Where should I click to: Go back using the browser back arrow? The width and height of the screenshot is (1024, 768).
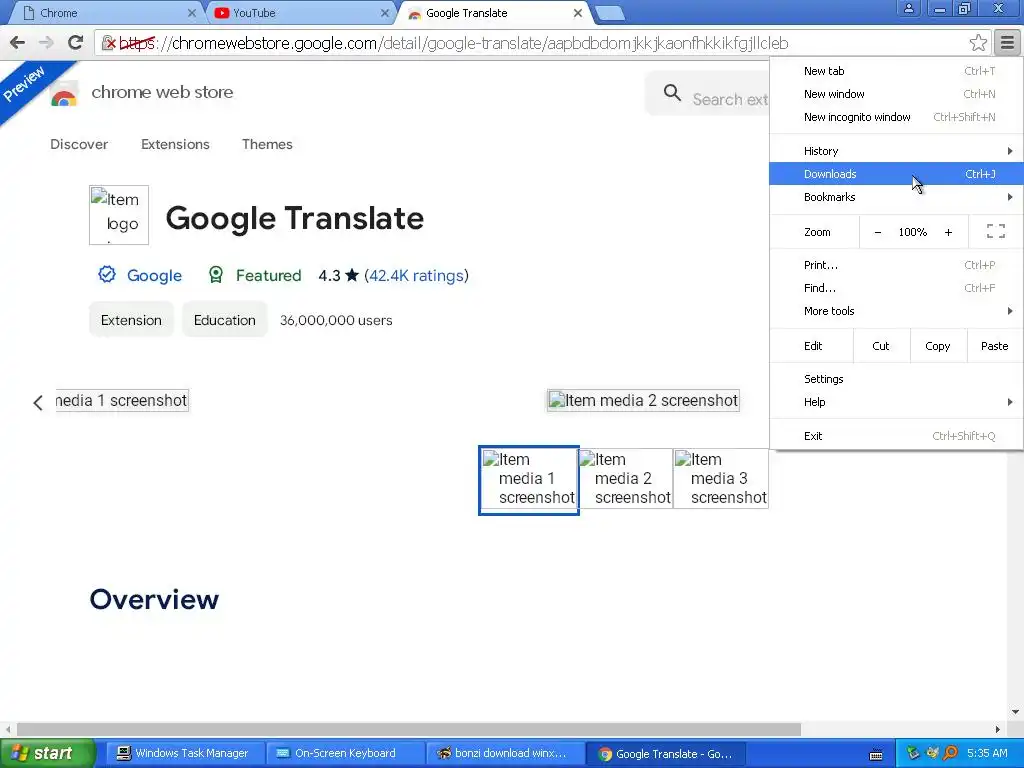tap(18, 43)
